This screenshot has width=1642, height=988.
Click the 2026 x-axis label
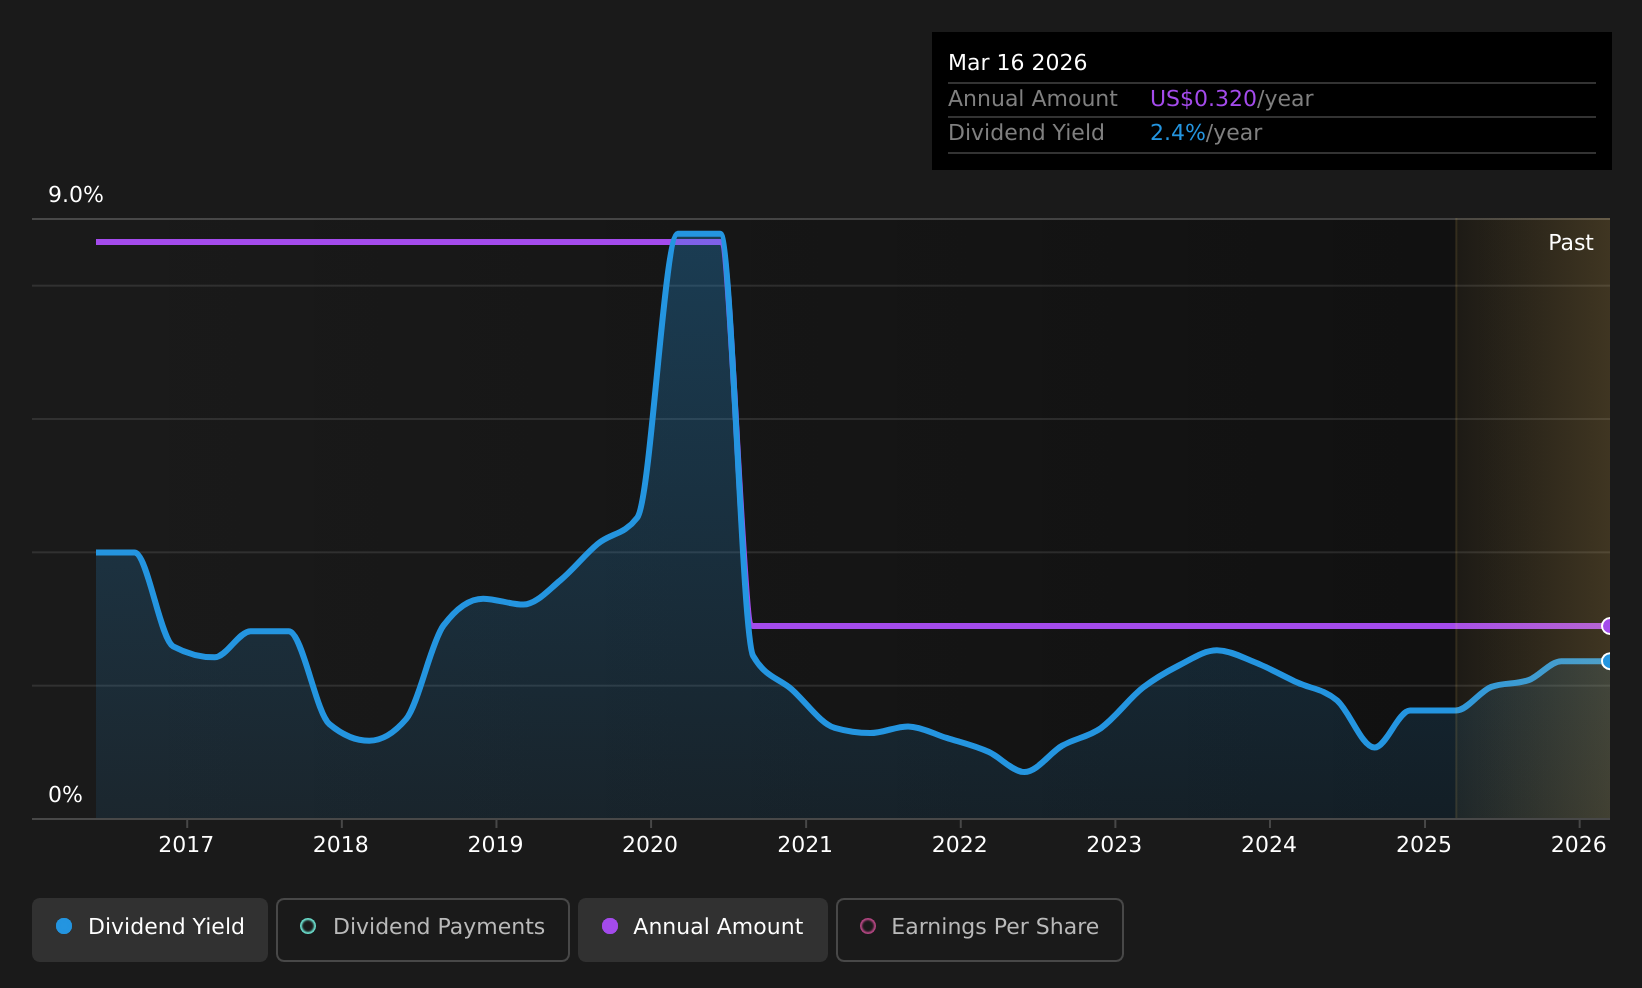point(1579,845)
